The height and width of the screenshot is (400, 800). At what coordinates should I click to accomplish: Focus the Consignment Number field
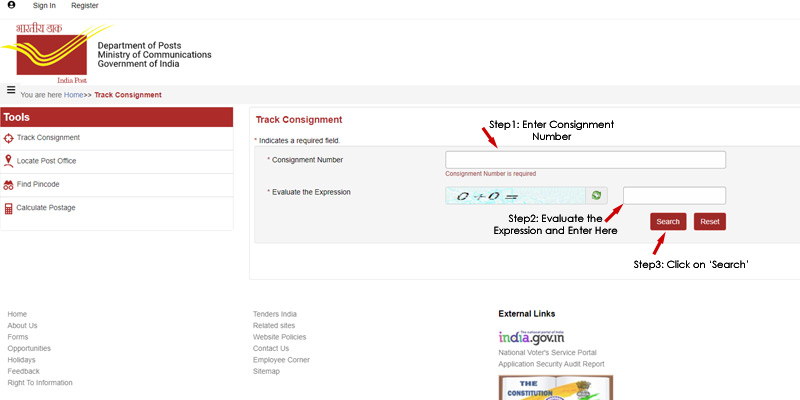coord(585,160)
